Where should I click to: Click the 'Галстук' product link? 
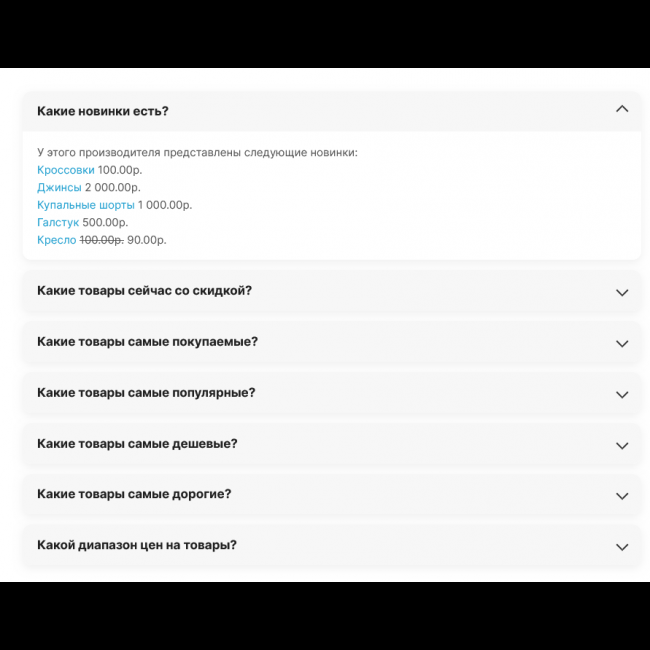point(58,222)
